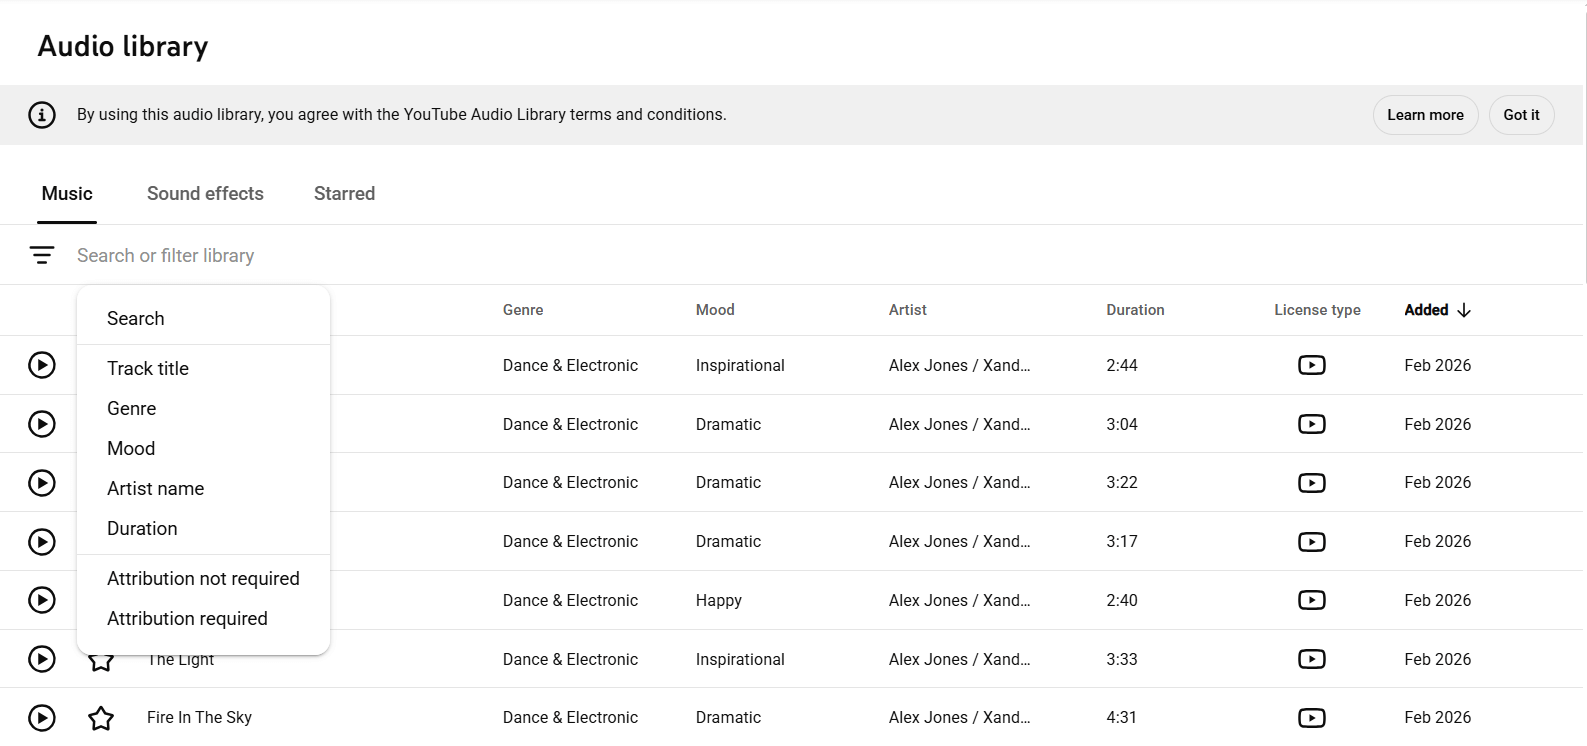Viewport: 1587px width, 746px height.
Task: Click Inspirational mood in 3:33 row
Action: pyautogui.click(x=740, y=659)
